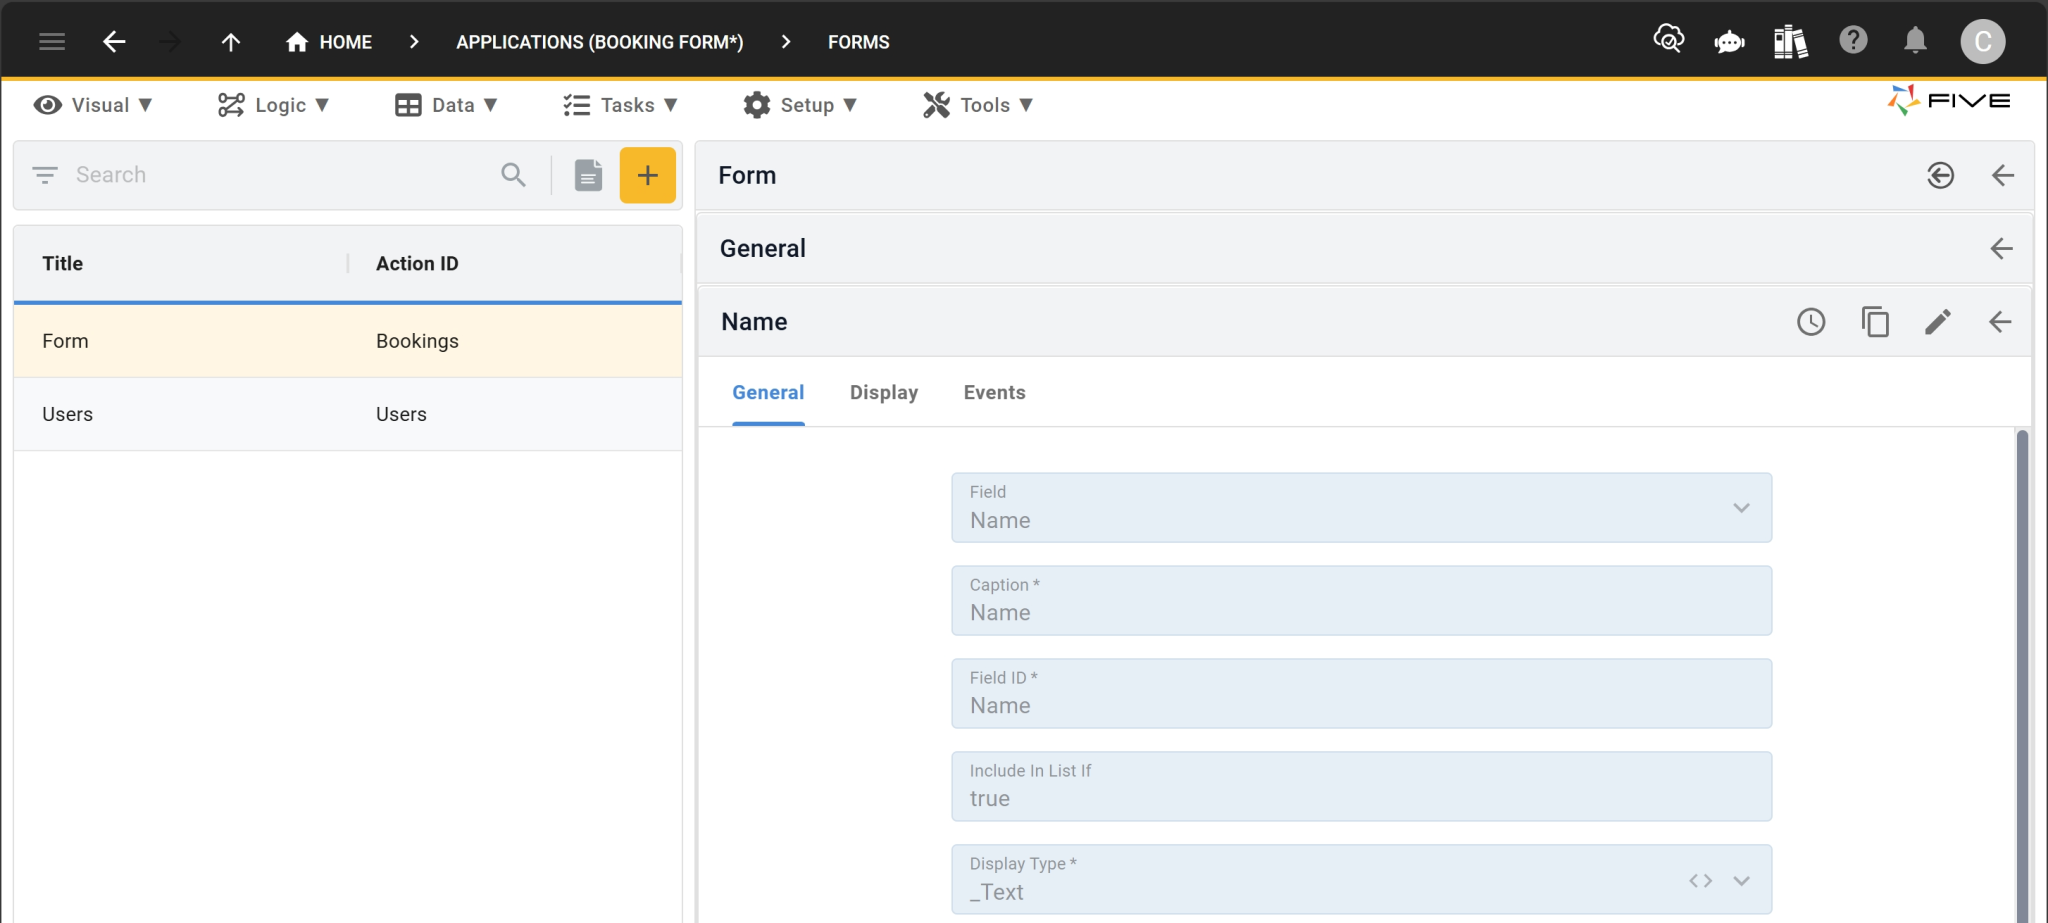
Task: Click the notifications bell
Action: pyautogui.click(x=1915, y=41)
